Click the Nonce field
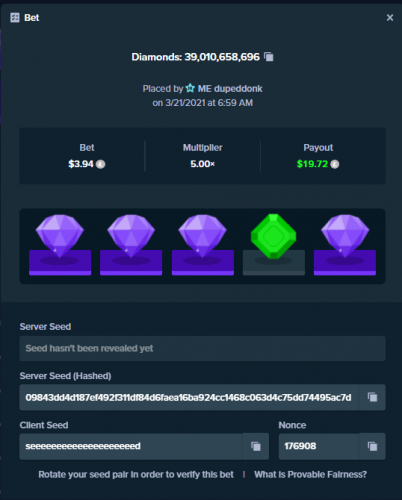 (x=319, y=446)
